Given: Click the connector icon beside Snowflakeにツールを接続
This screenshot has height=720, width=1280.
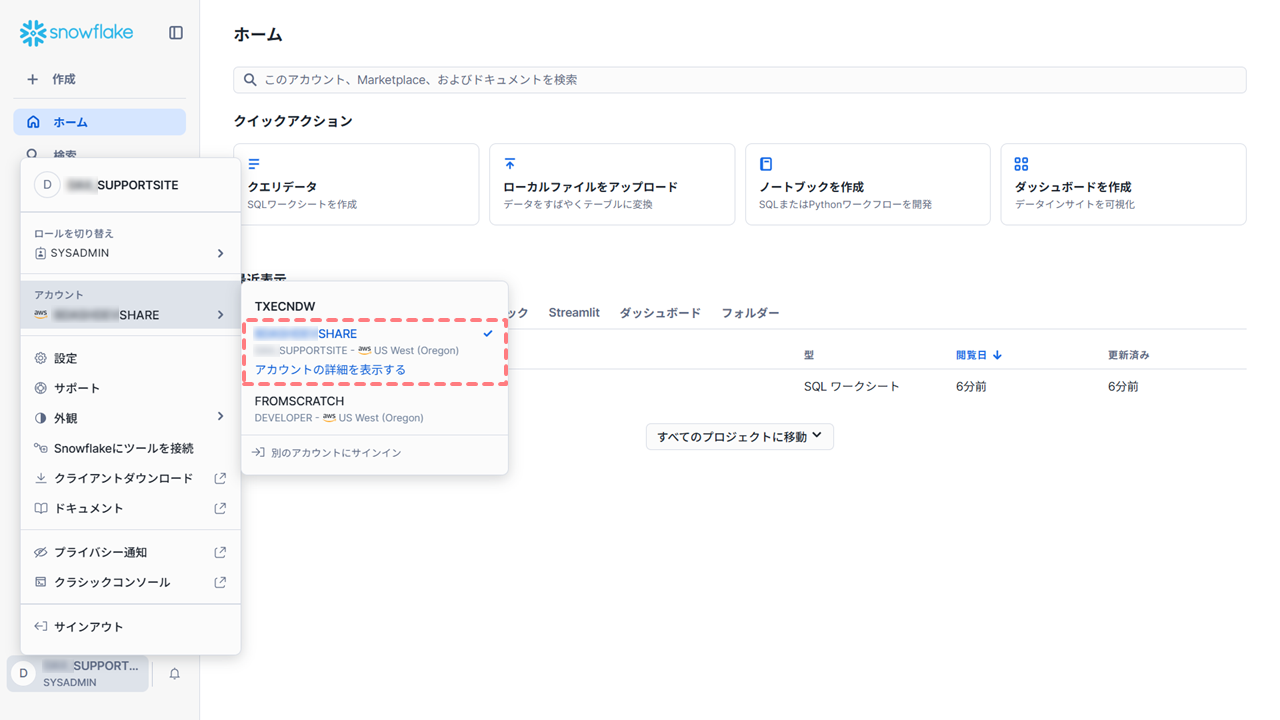Looking at the screenshot, I should (41, 448).
